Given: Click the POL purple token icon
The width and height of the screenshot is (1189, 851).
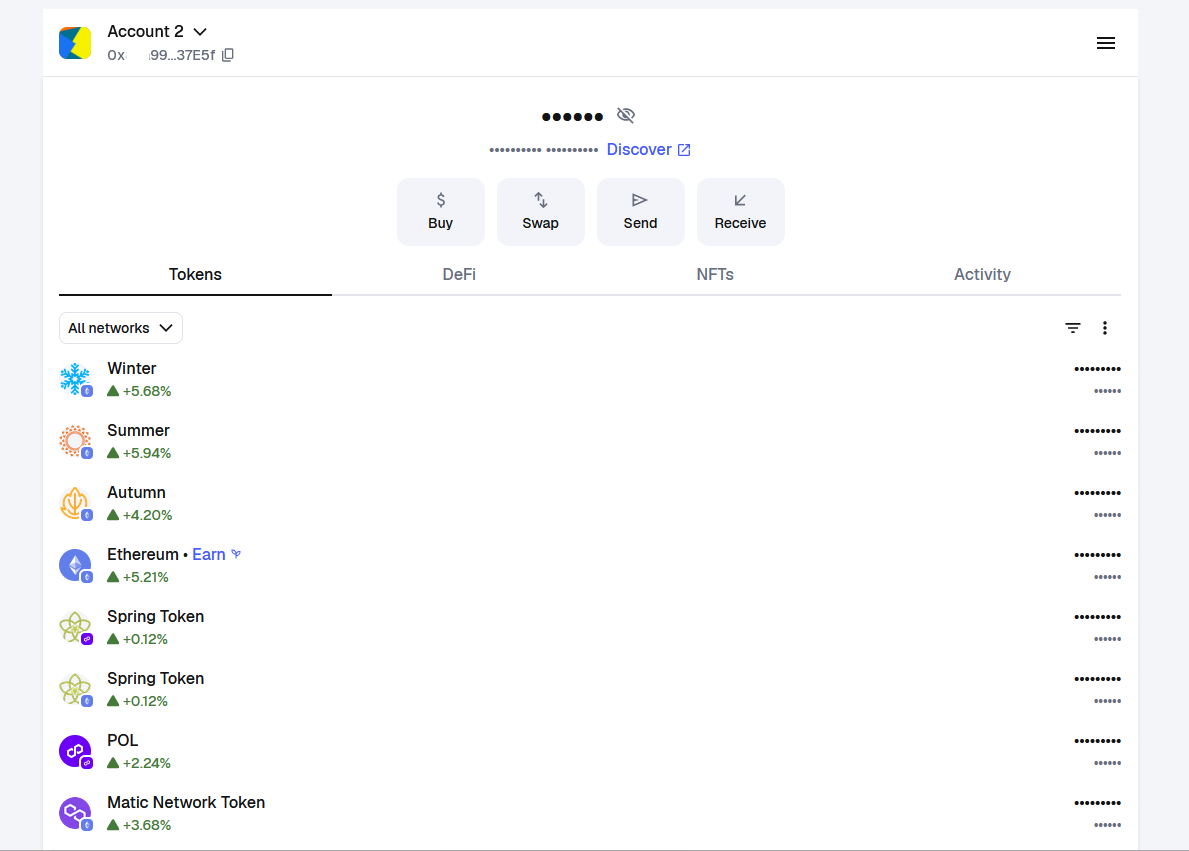Looking at the screenshot, I should (75, 751).
